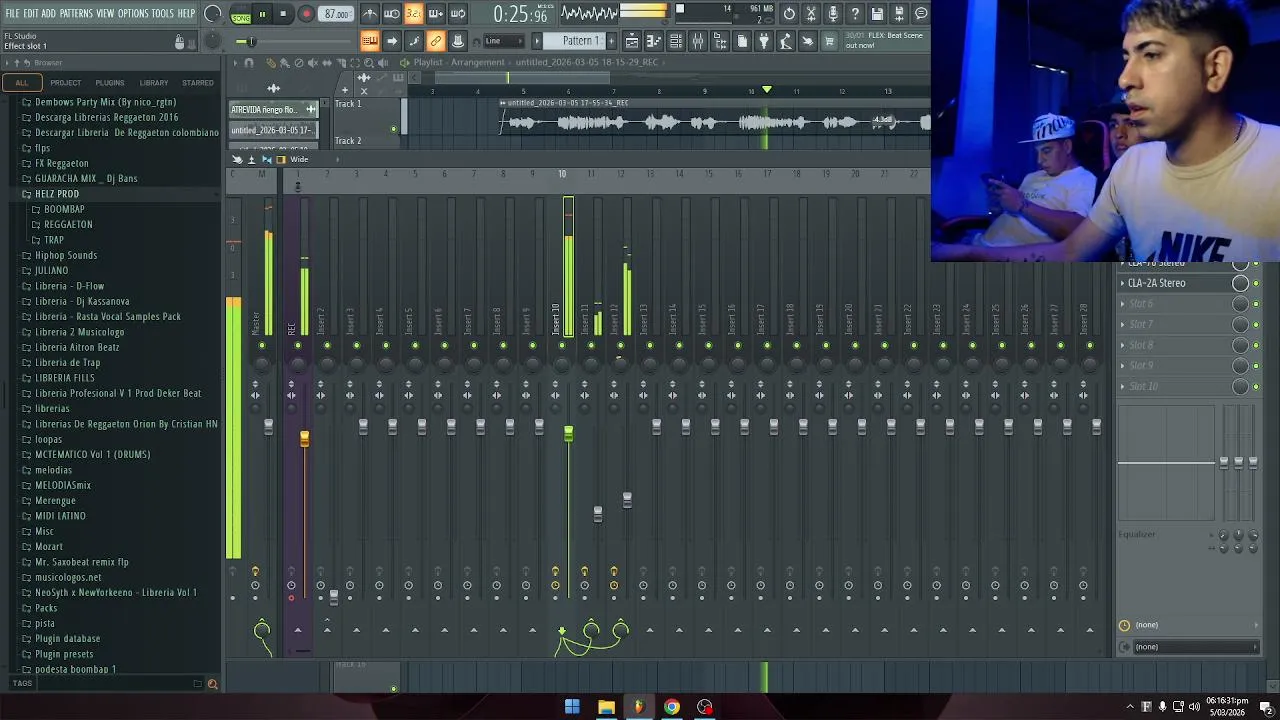1280x720 pixels.
Task: Open the Mixer window icon
Action: click(698, 41)
